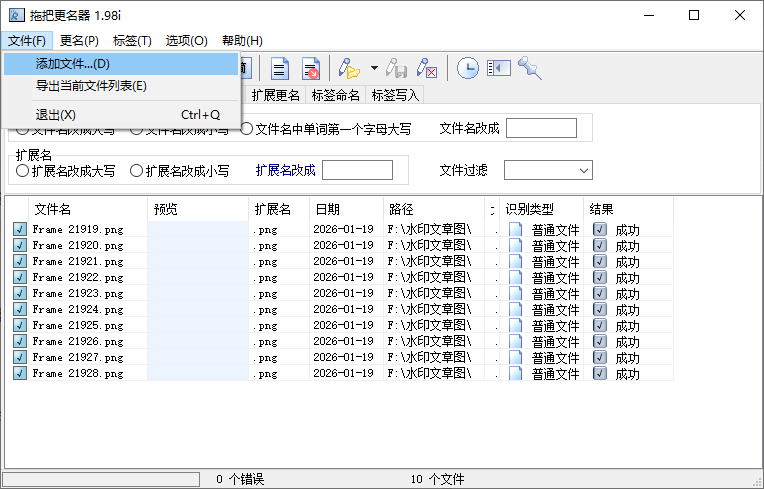Click the file name Frame 21921.png

click(x=78, y=262)
